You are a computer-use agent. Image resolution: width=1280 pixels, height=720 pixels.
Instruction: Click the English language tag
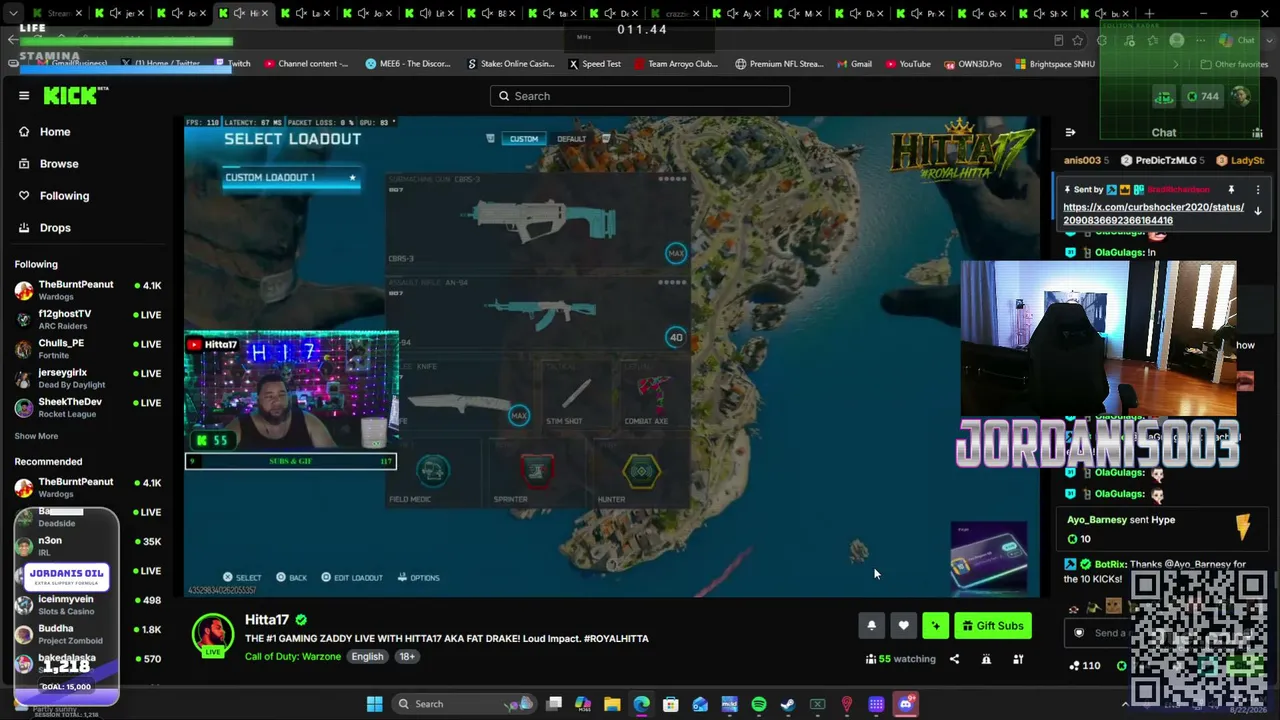pos(367,657)
